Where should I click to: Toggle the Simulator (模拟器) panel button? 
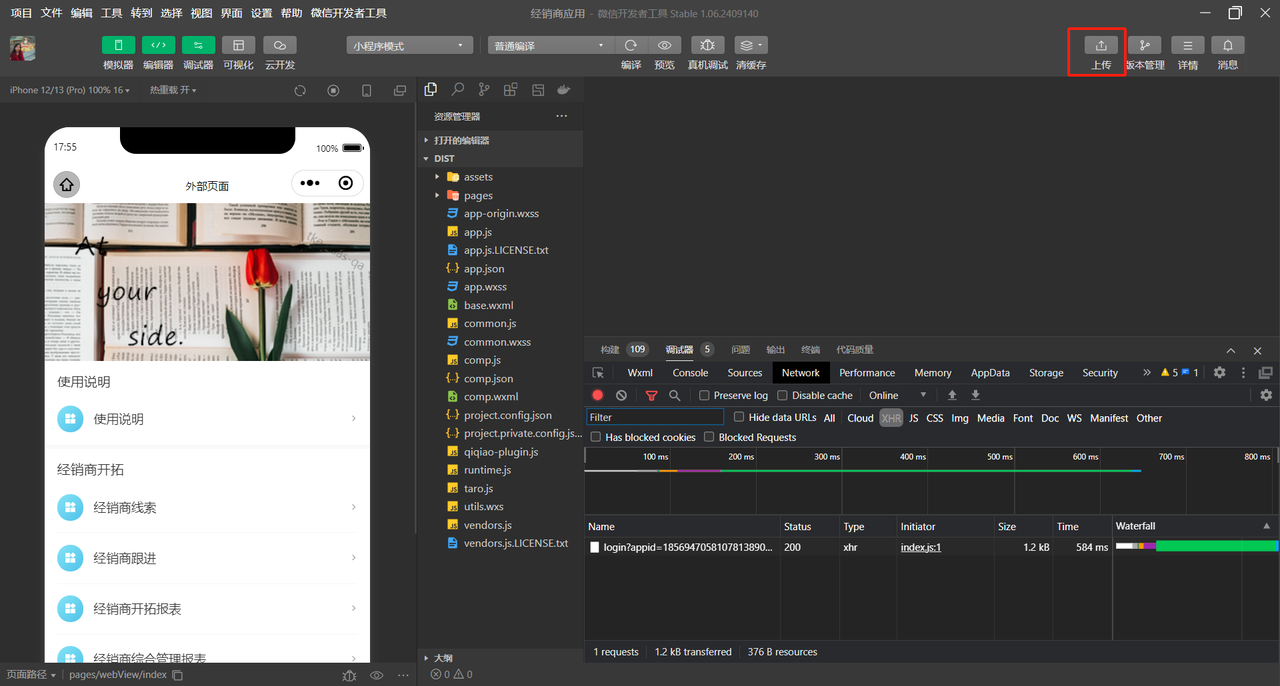[x=118, y=46]
